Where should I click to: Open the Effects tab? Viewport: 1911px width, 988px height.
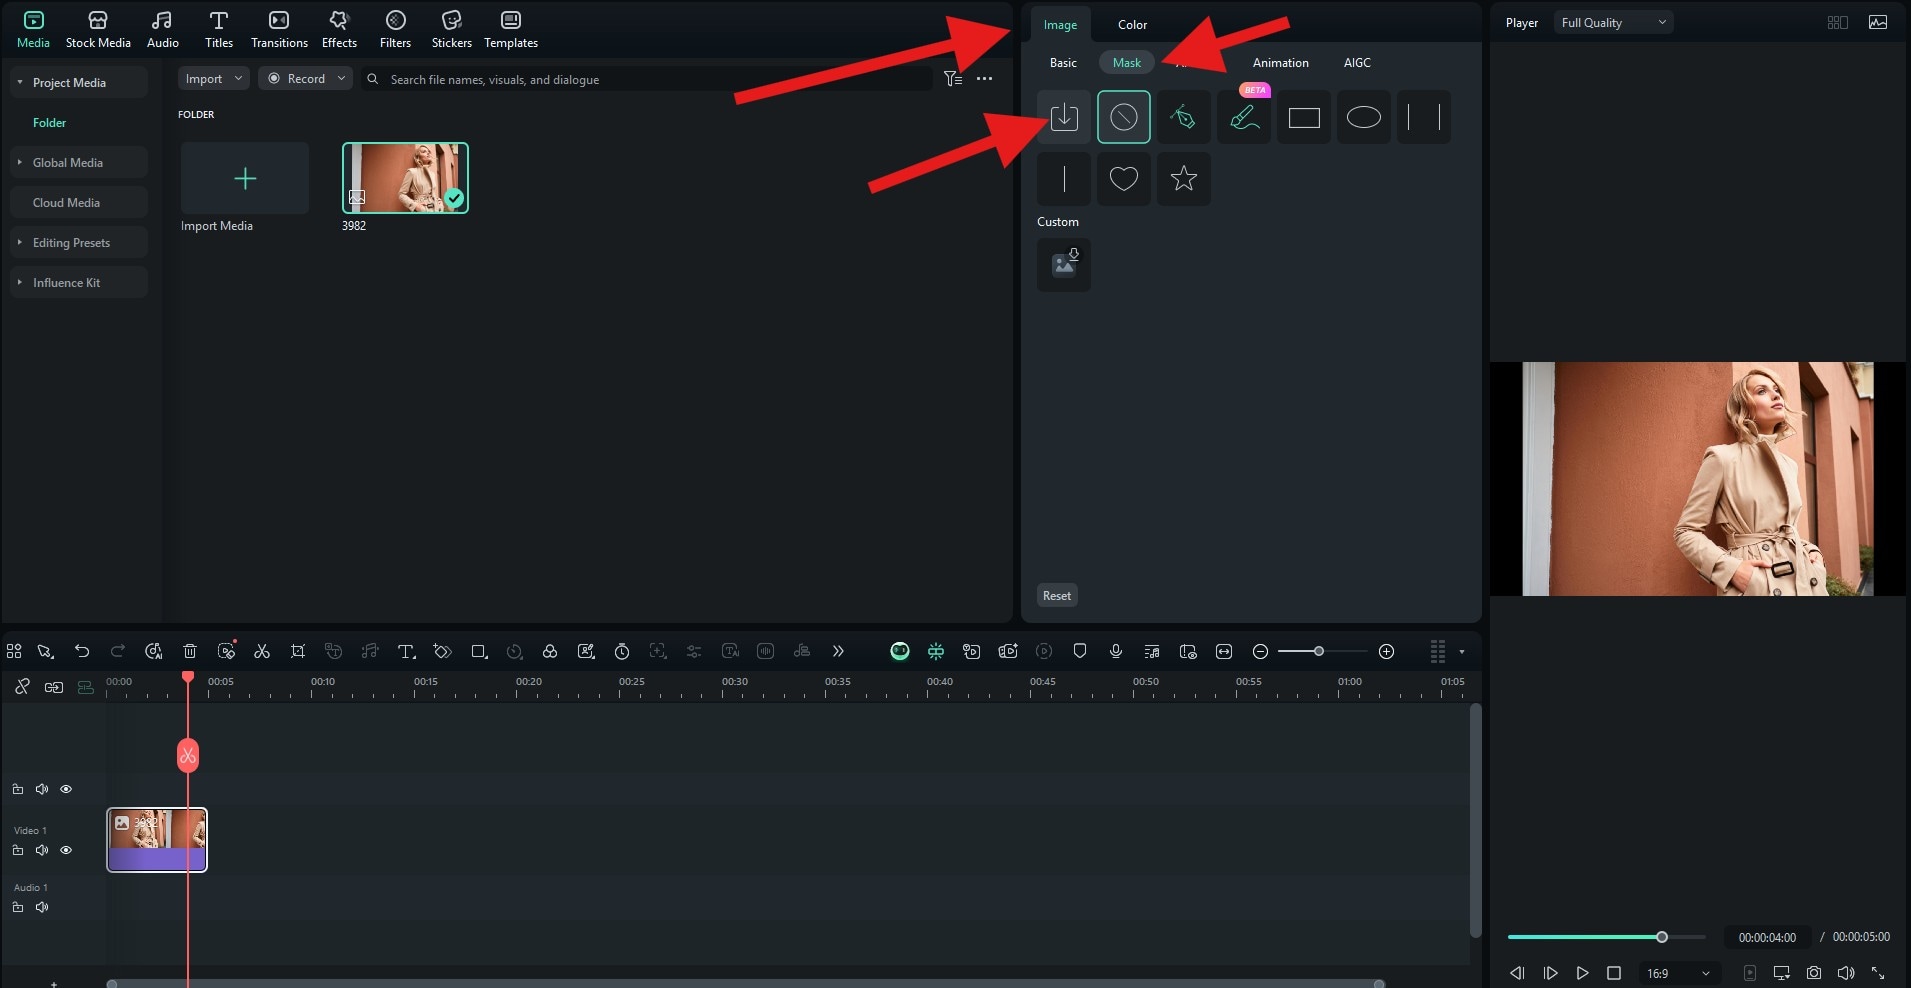[x=339, y=30]
